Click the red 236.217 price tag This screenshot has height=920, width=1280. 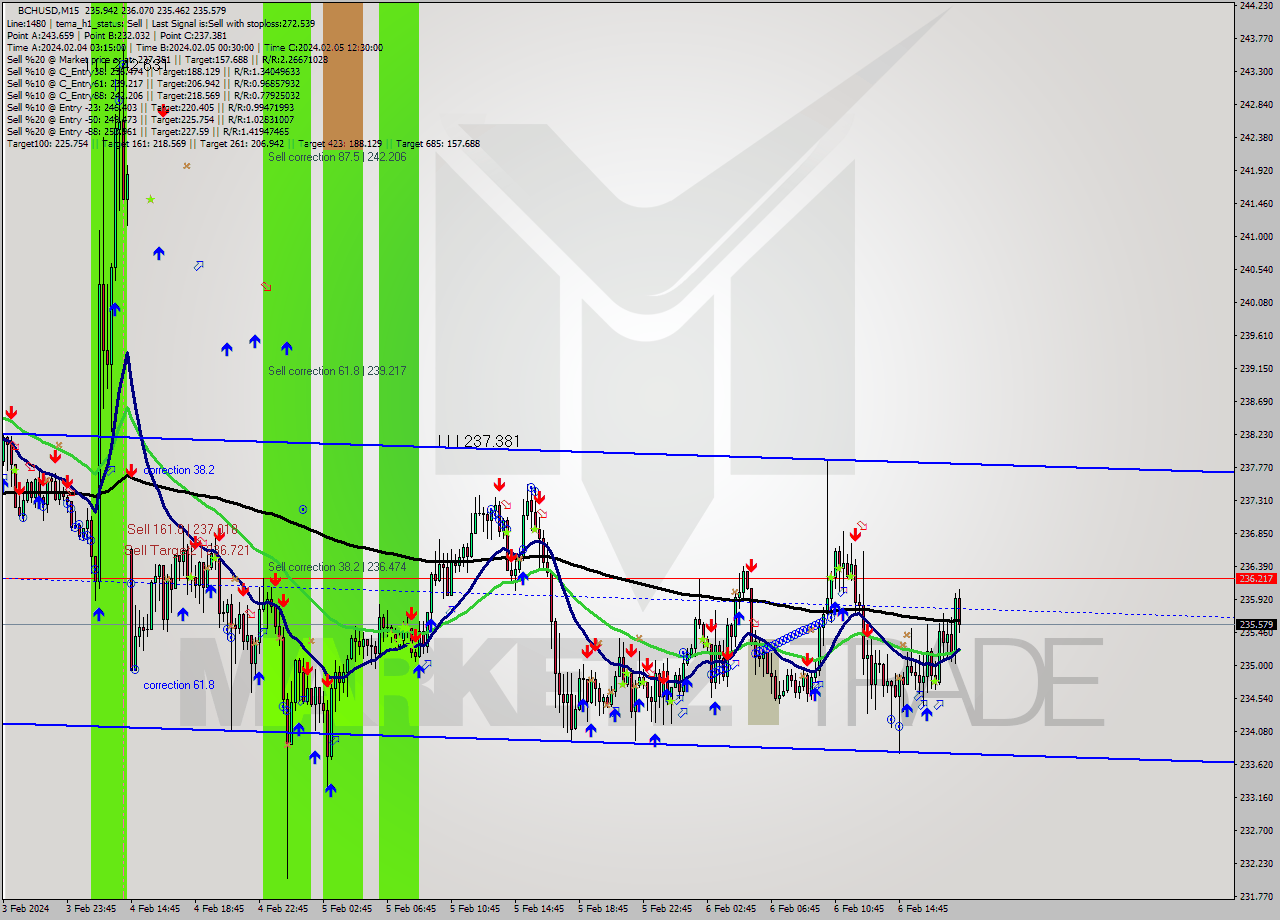click(x=1256, y=578)
